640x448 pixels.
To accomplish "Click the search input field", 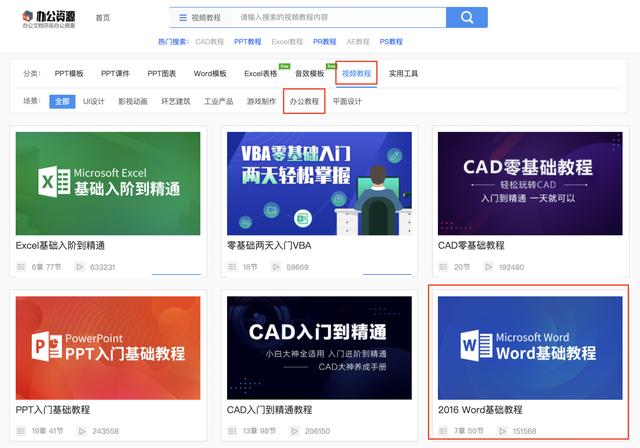I will [338, 18].
